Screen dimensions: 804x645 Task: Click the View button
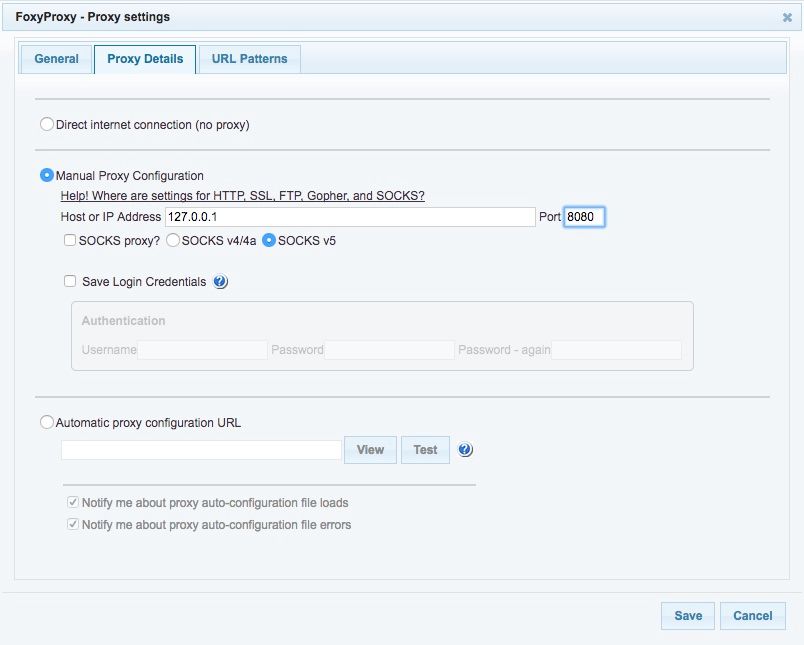click(x=370, y=450)
